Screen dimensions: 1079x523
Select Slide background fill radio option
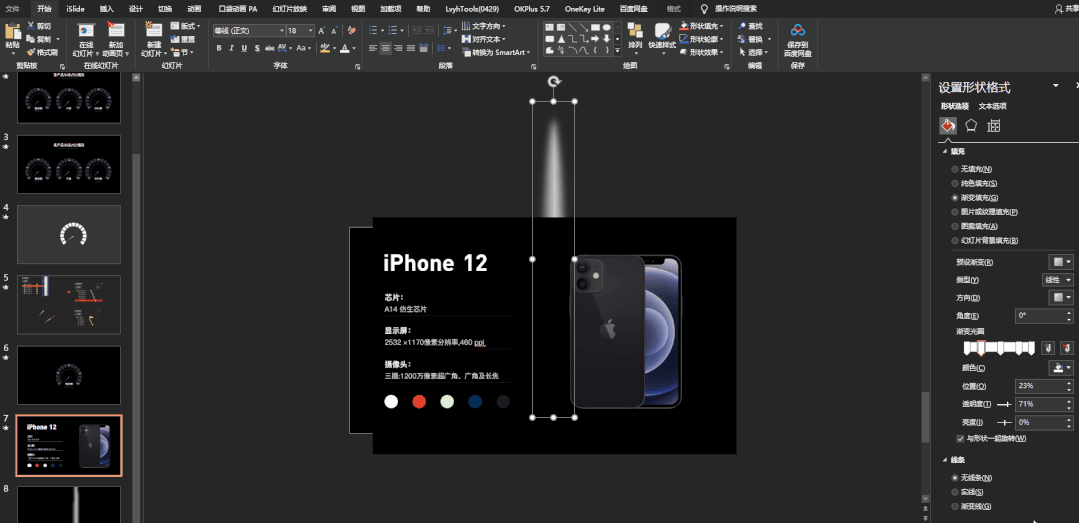coord(954,240)
